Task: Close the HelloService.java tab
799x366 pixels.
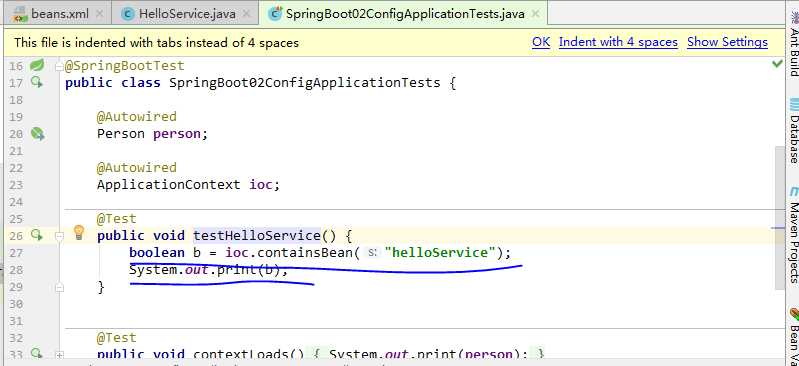Action: (246, 14)
